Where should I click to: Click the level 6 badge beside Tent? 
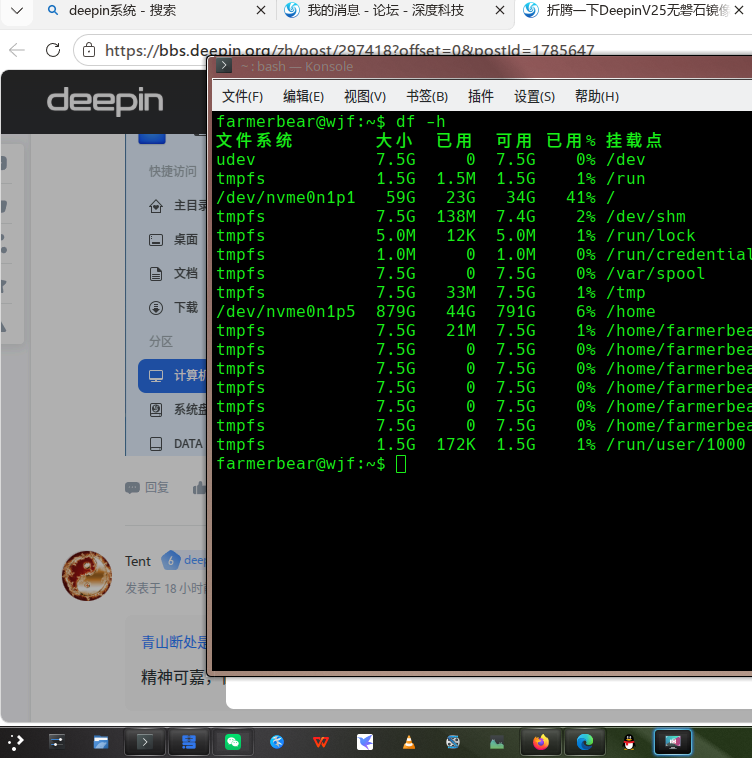(x=170, y=561)
